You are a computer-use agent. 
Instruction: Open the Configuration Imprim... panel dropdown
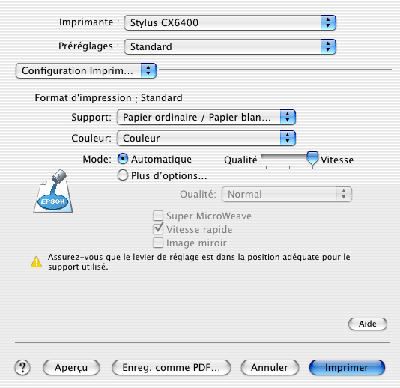pyautogui.click(x=86, y=71)
